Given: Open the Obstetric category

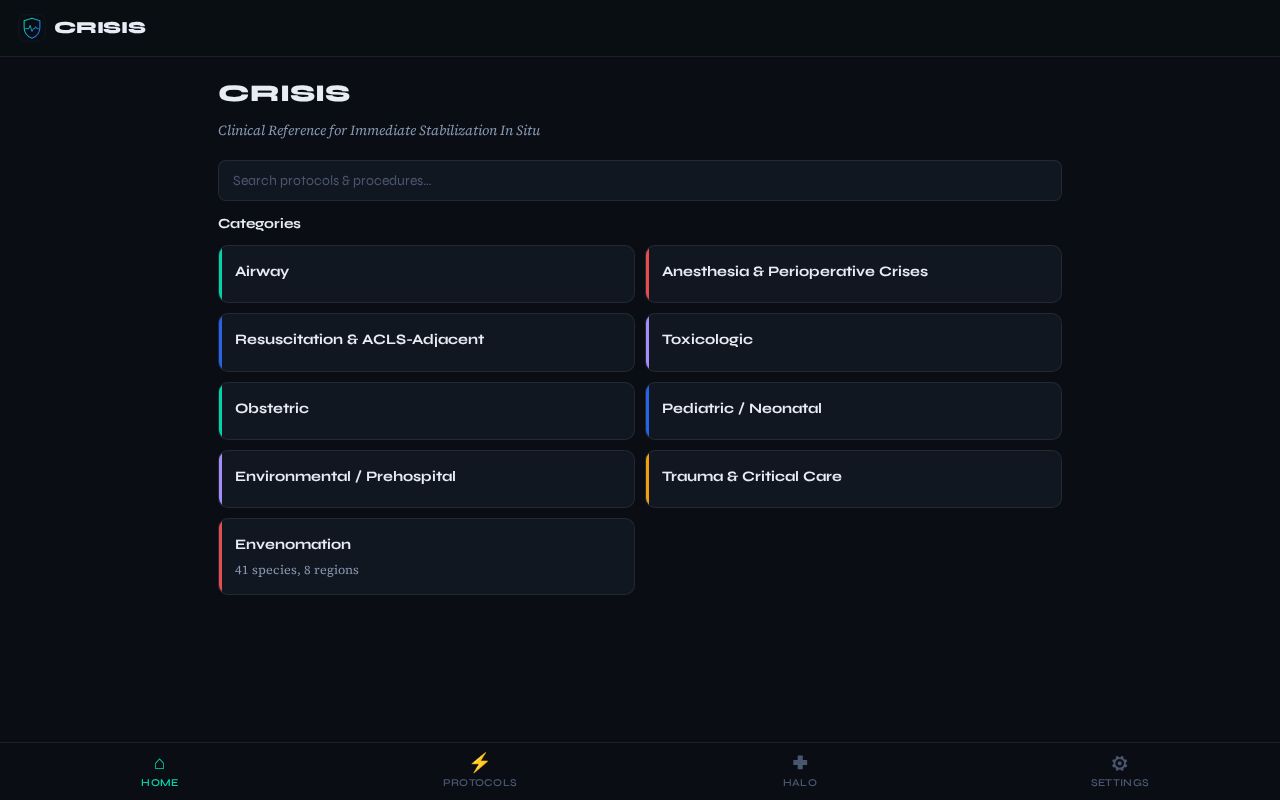Looking at the screenshot, I should click(426, 411).
